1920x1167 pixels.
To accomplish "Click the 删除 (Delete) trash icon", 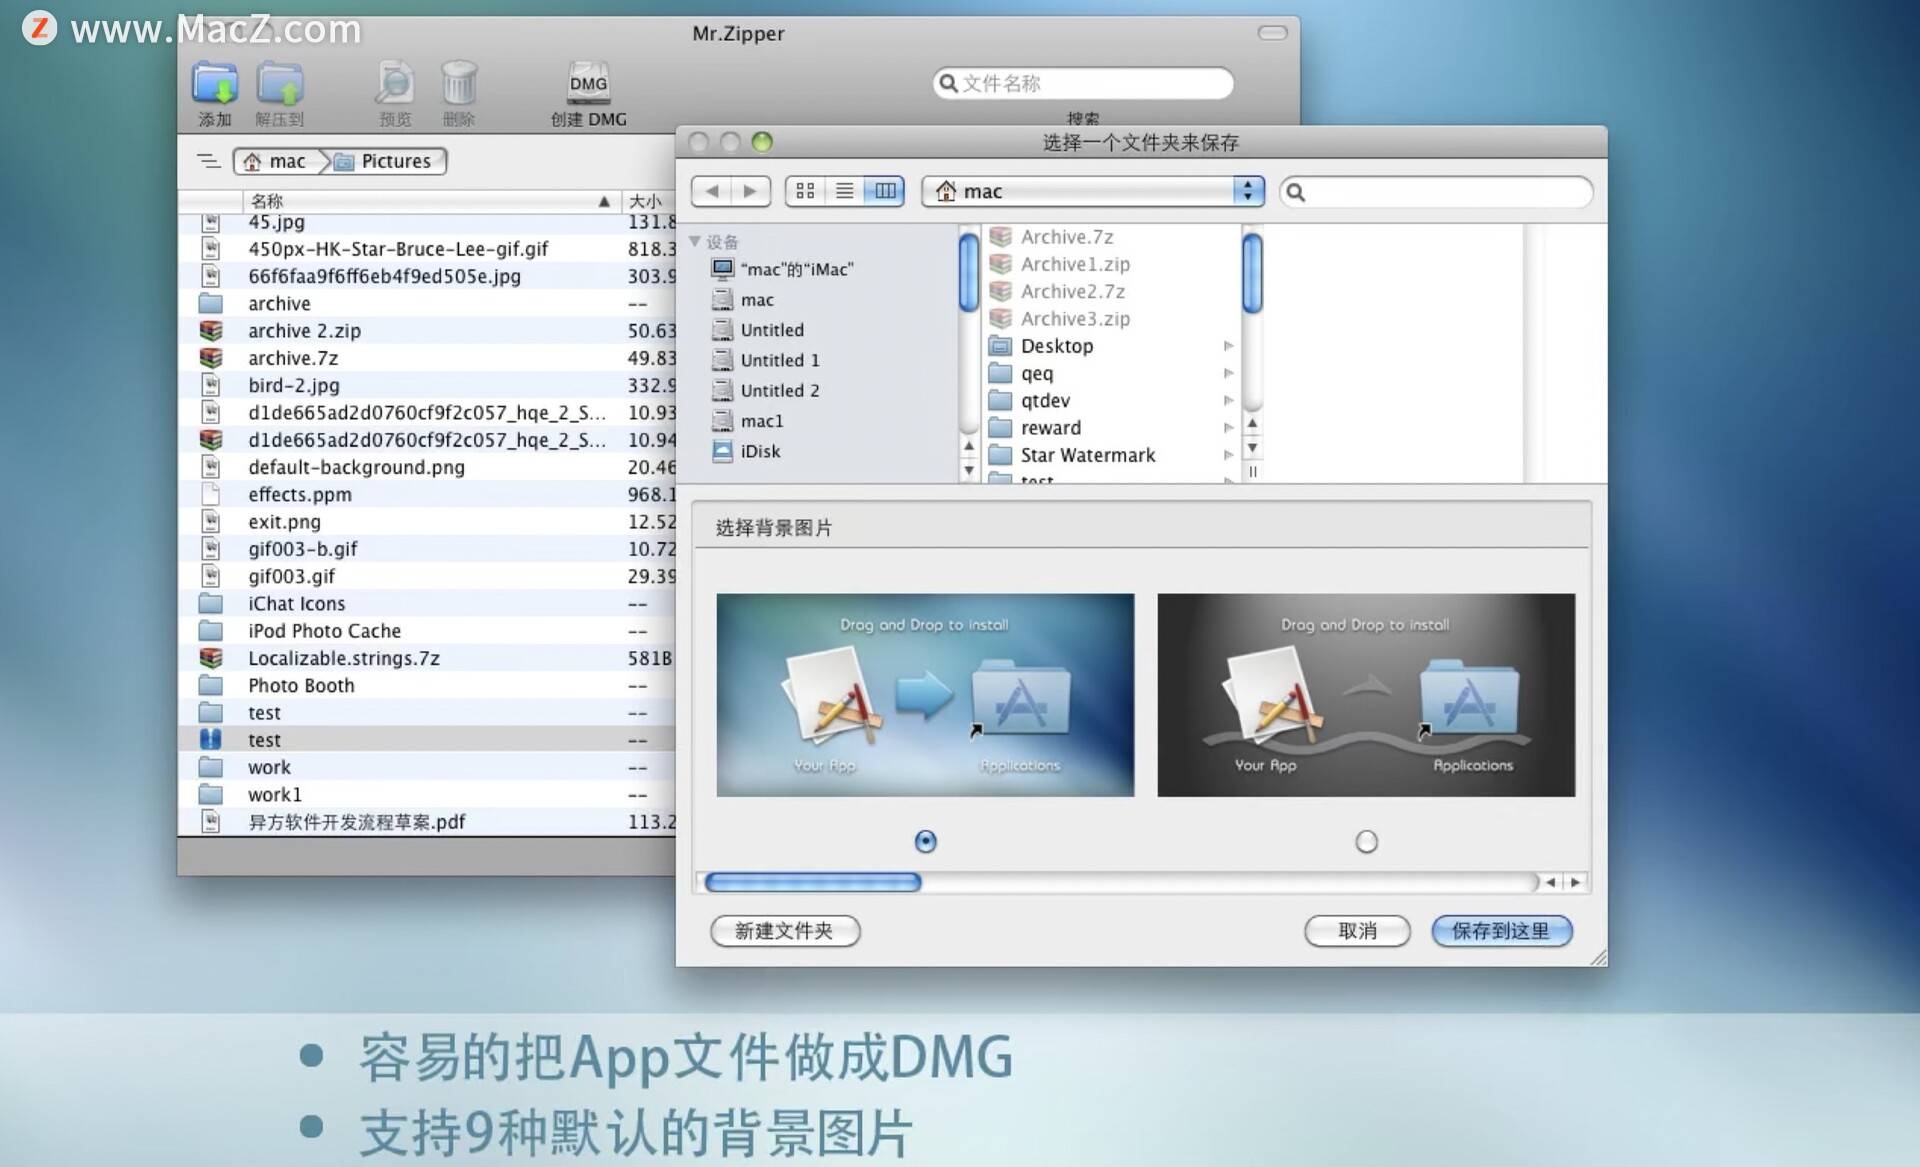I will 459,83.
